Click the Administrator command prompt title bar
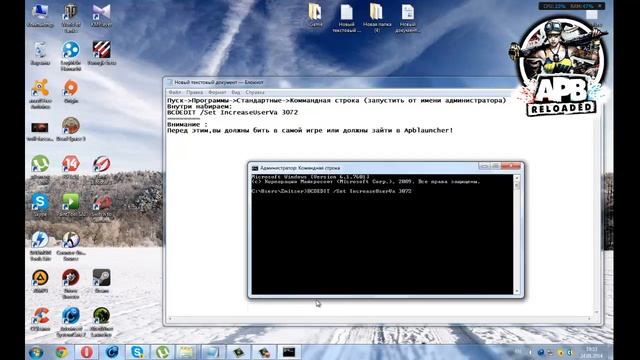 click(363, 168)
